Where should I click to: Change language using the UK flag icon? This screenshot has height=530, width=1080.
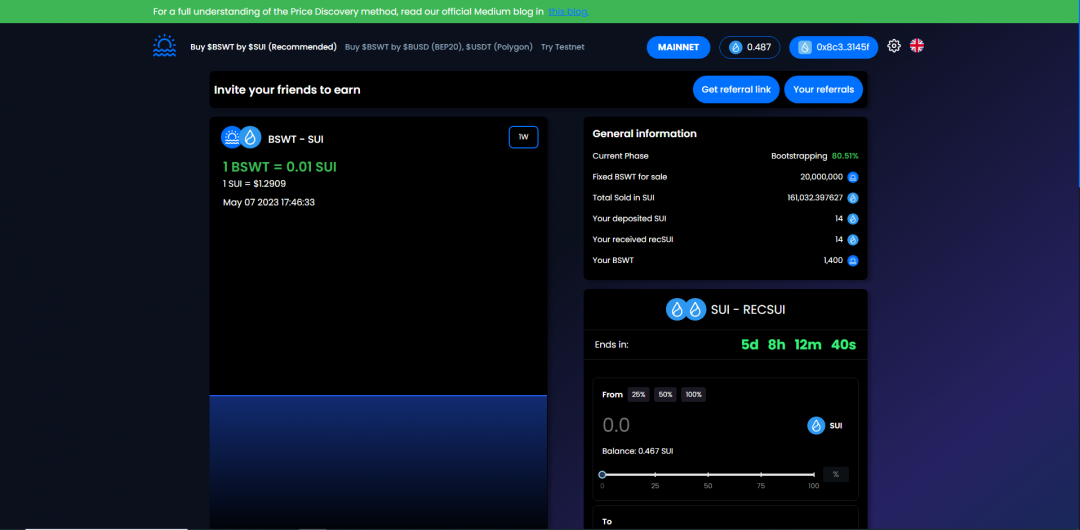click(916, 46)
